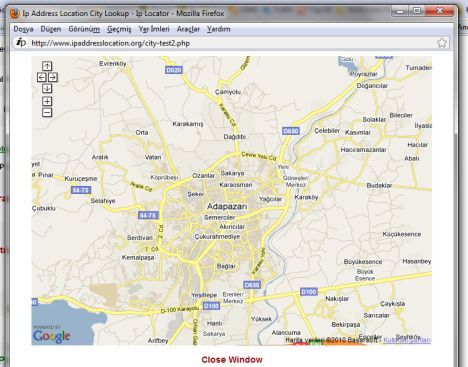Open the Araçlar menu
468x367 pixels.
[x=188, y=29]
